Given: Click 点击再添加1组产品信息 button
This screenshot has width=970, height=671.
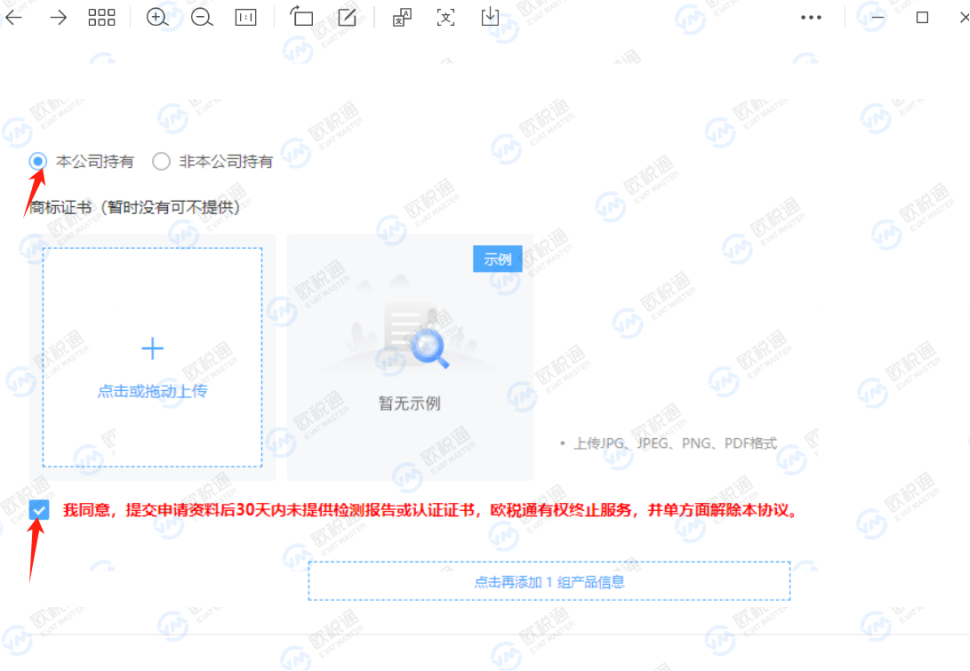Looking at the screenshot, I should pyautogui.click(x=550, y=580).
